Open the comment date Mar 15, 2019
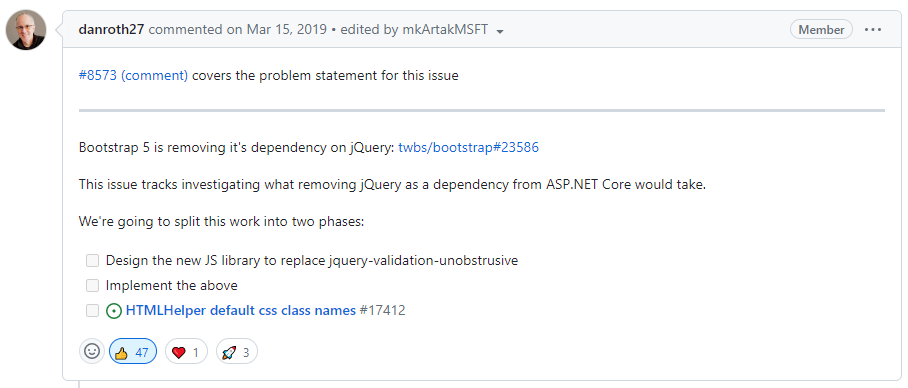 coord(287,30)
